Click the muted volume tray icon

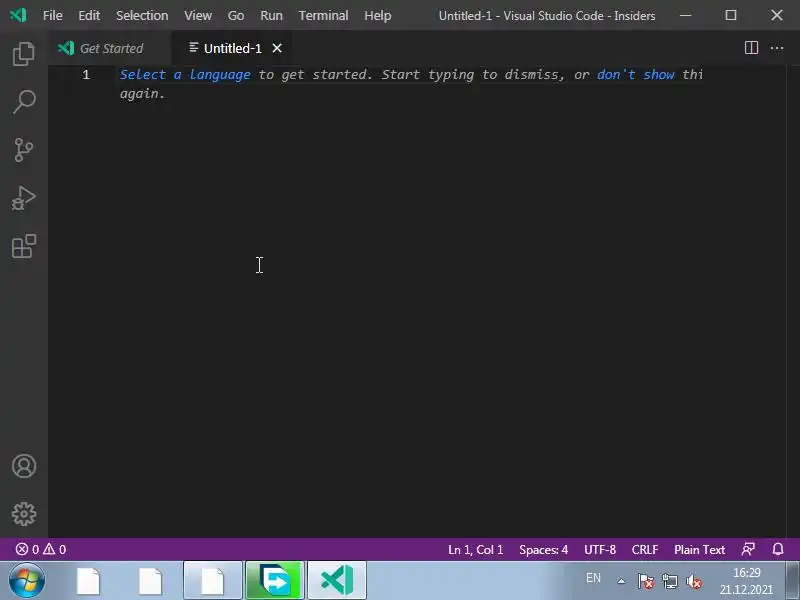(694, 581)
